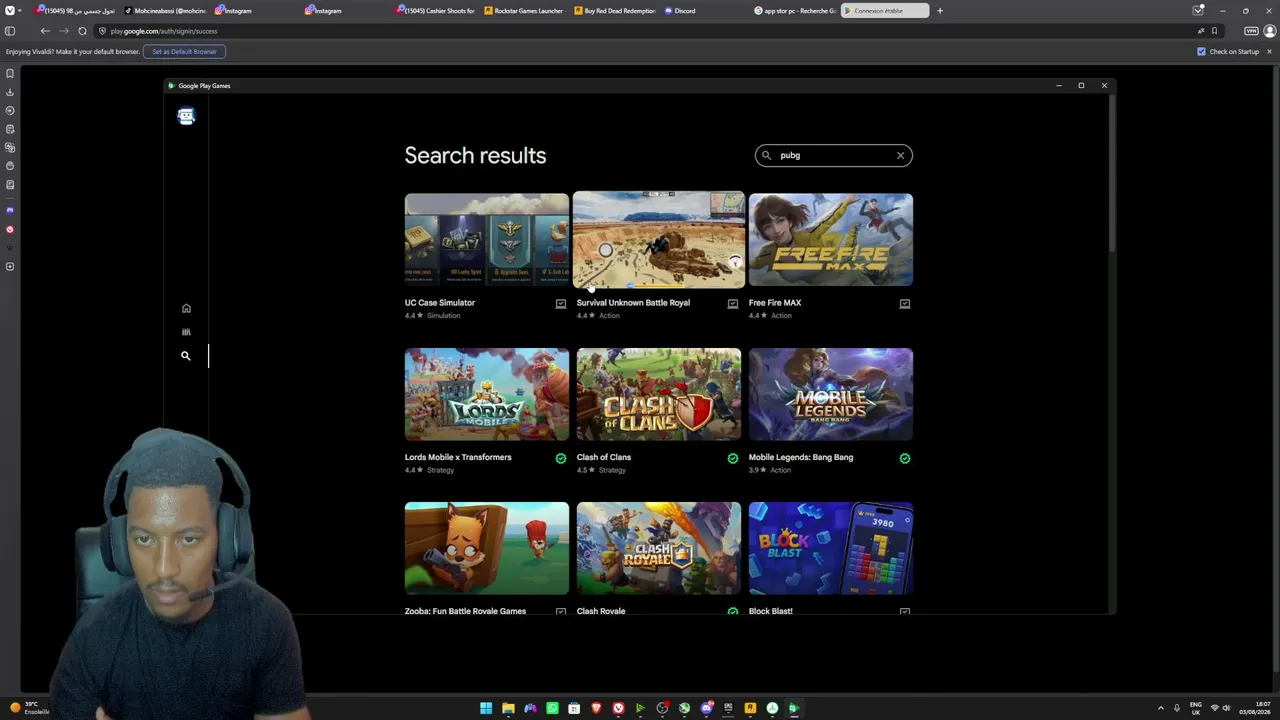Click the green checkmark beside Clash Royale
Screen dimensions: 1280x720
(732, 611)
